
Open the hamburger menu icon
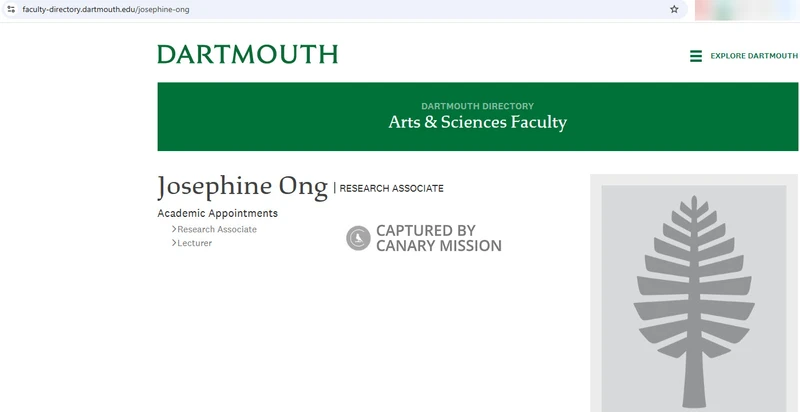(x=696, y=56)
